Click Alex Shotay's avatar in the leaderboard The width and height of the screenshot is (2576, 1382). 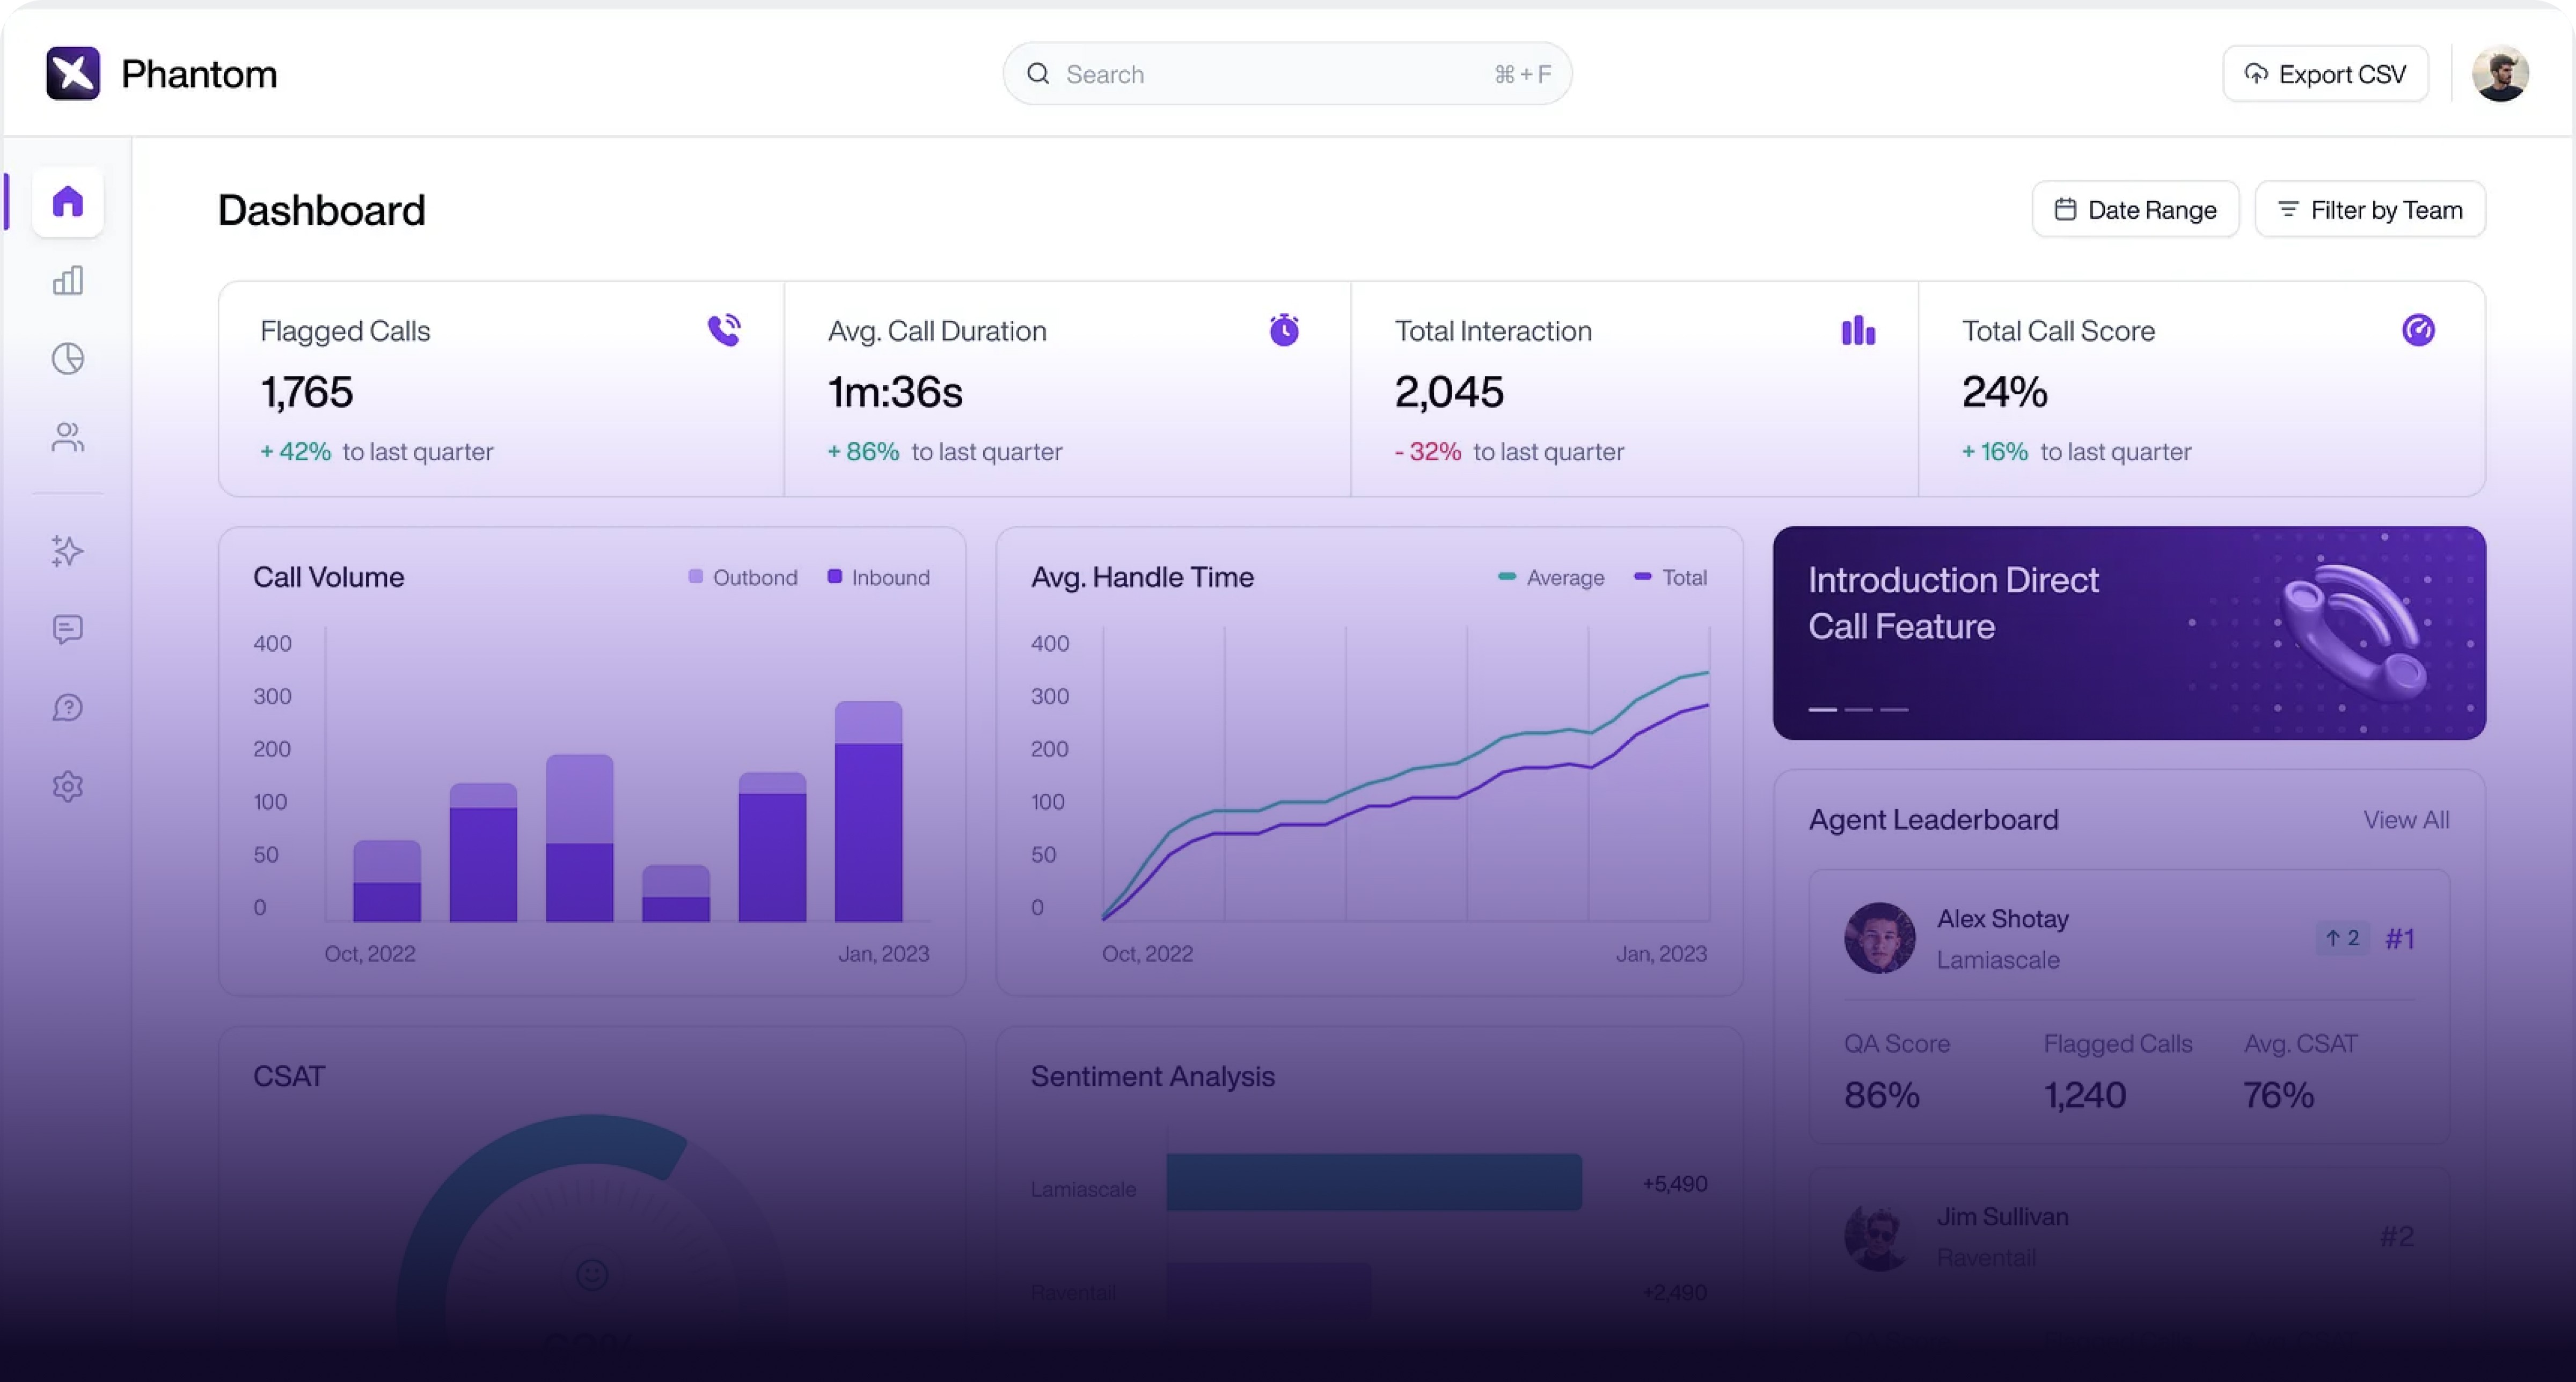[x=1879, y=938]
